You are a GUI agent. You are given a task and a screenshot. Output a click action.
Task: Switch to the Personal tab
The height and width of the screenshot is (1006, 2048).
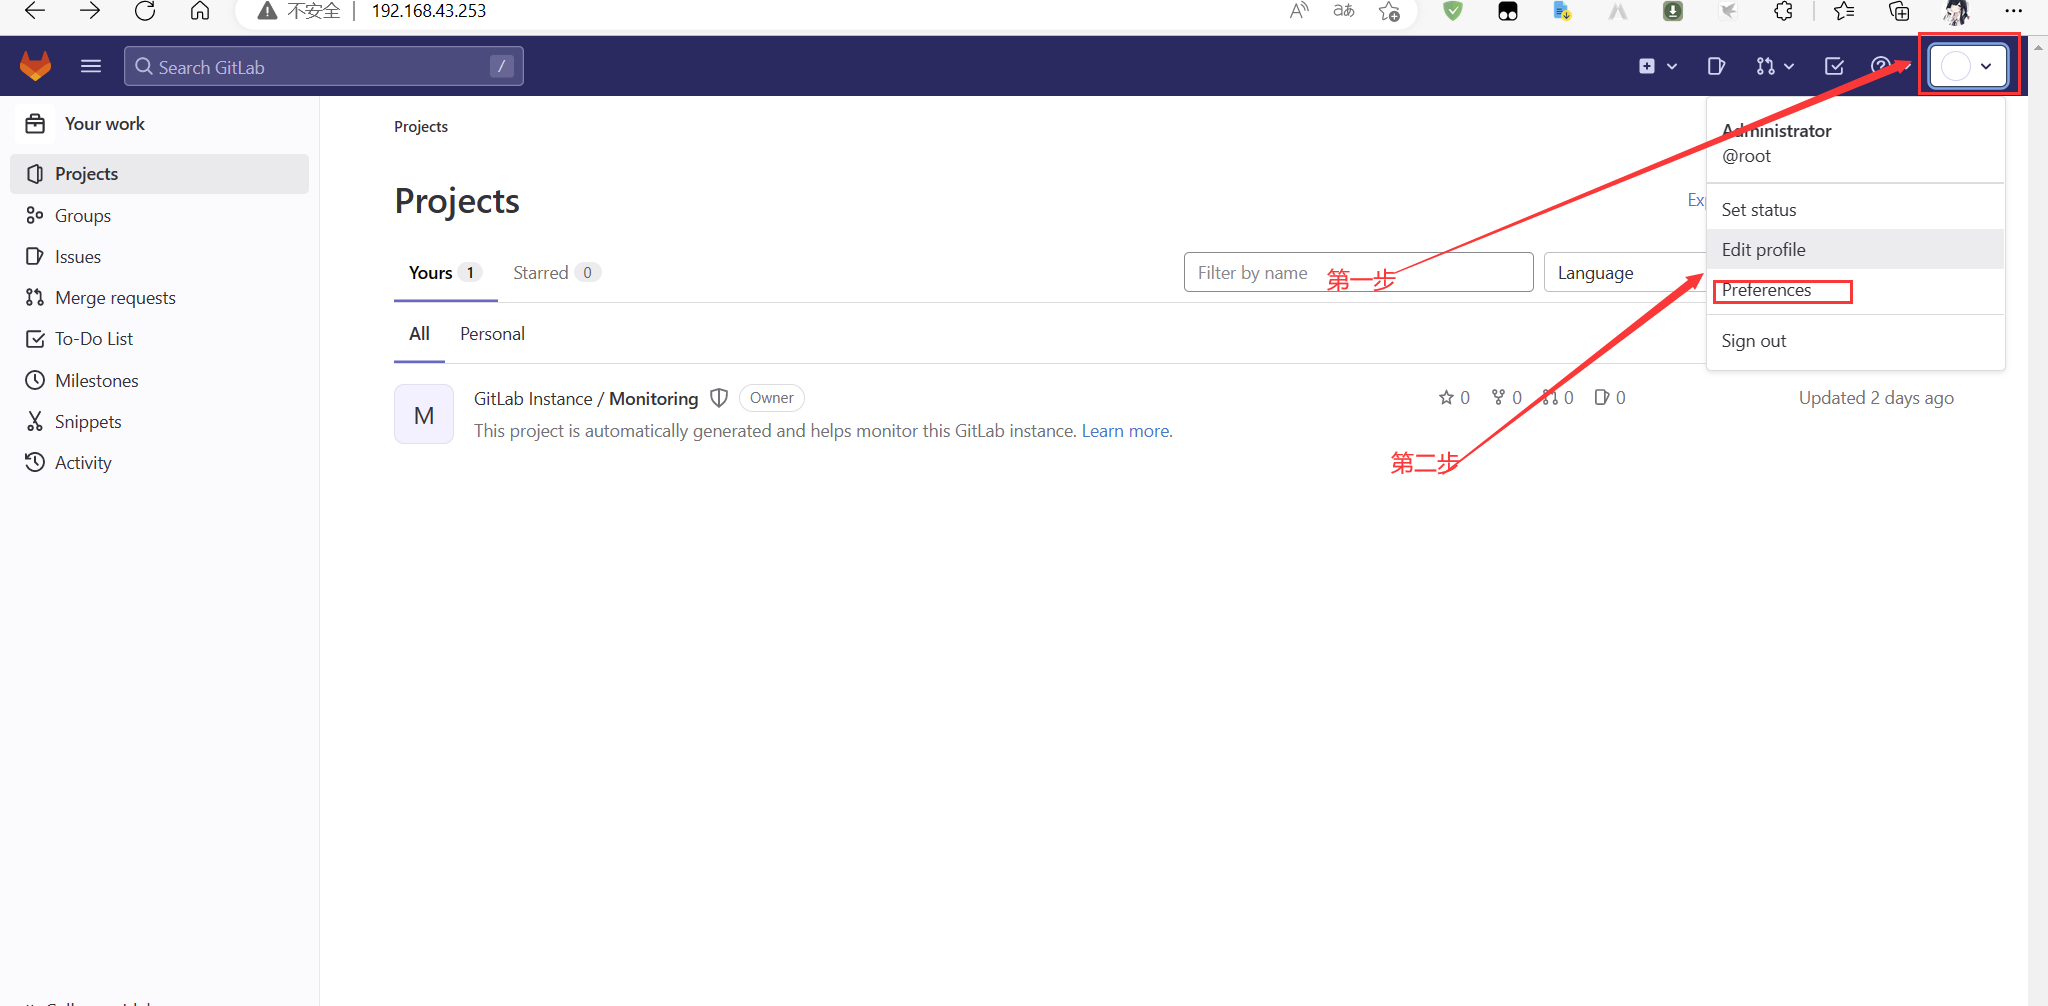click(492, 333)
